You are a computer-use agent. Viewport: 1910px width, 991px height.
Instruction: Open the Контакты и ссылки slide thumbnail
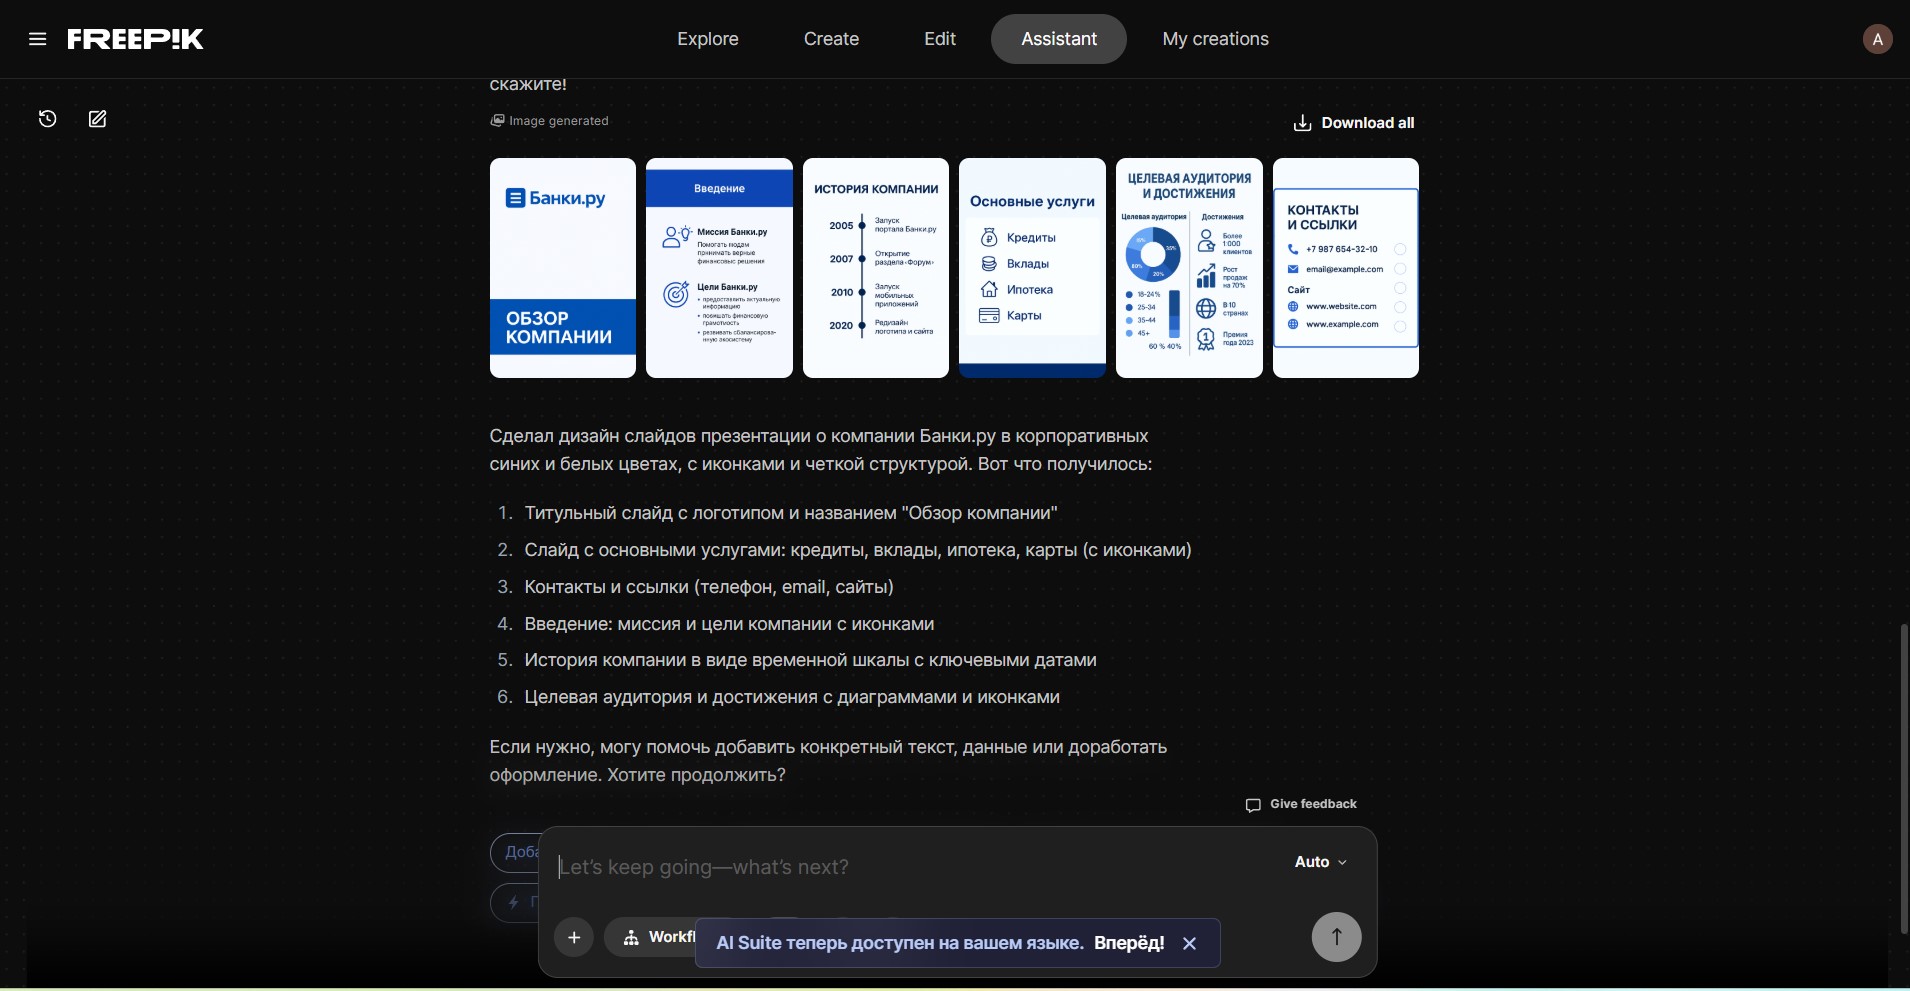tap(1346, 268)
